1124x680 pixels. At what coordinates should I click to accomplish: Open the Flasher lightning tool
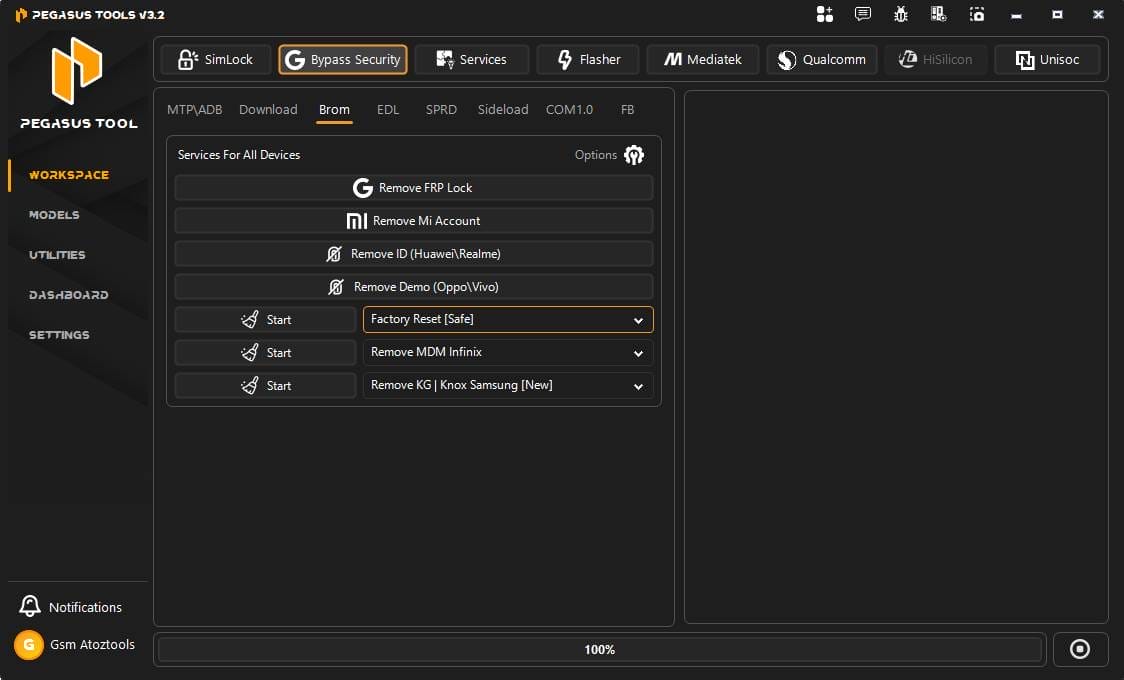pos(588,59)
